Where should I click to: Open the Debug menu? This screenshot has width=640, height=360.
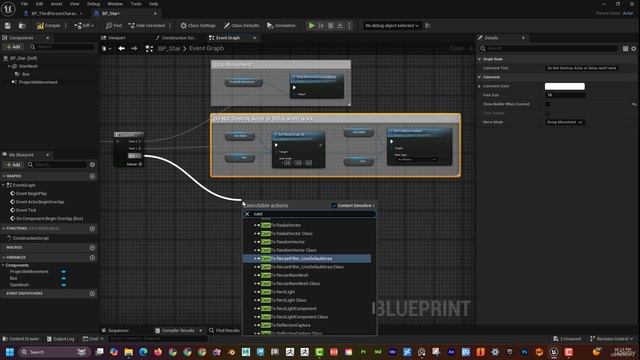pyautogui.click(x=93, y=4)
